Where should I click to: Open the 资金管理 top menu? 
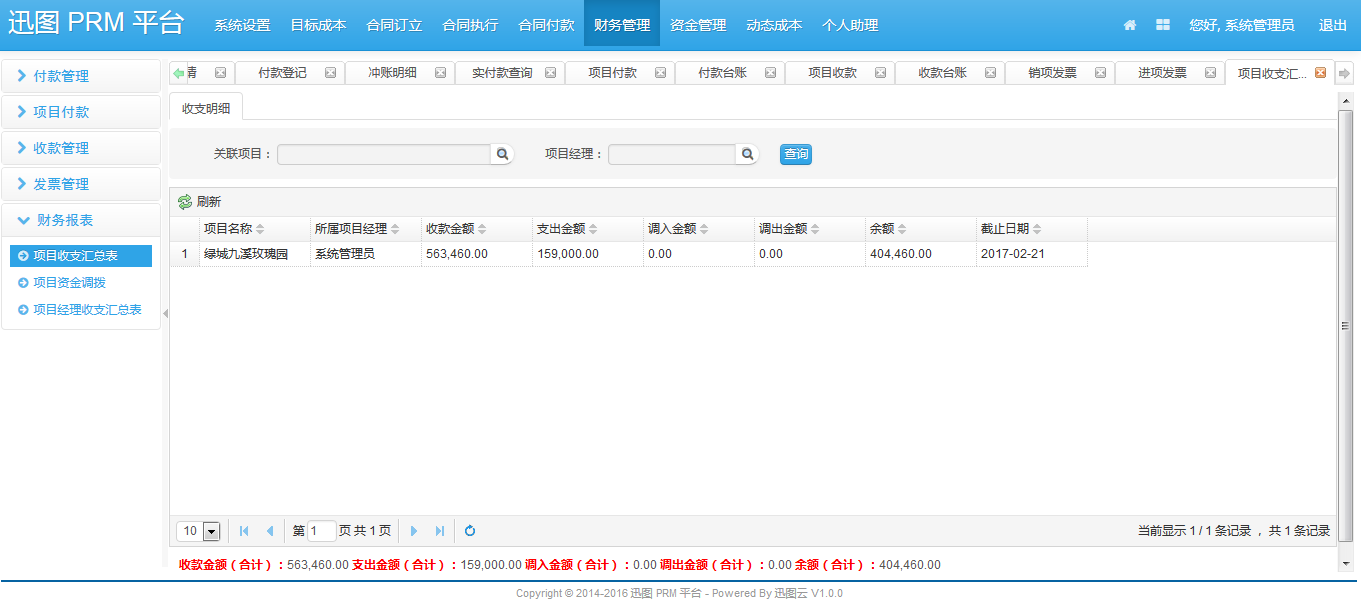click(x=698, y=25)
